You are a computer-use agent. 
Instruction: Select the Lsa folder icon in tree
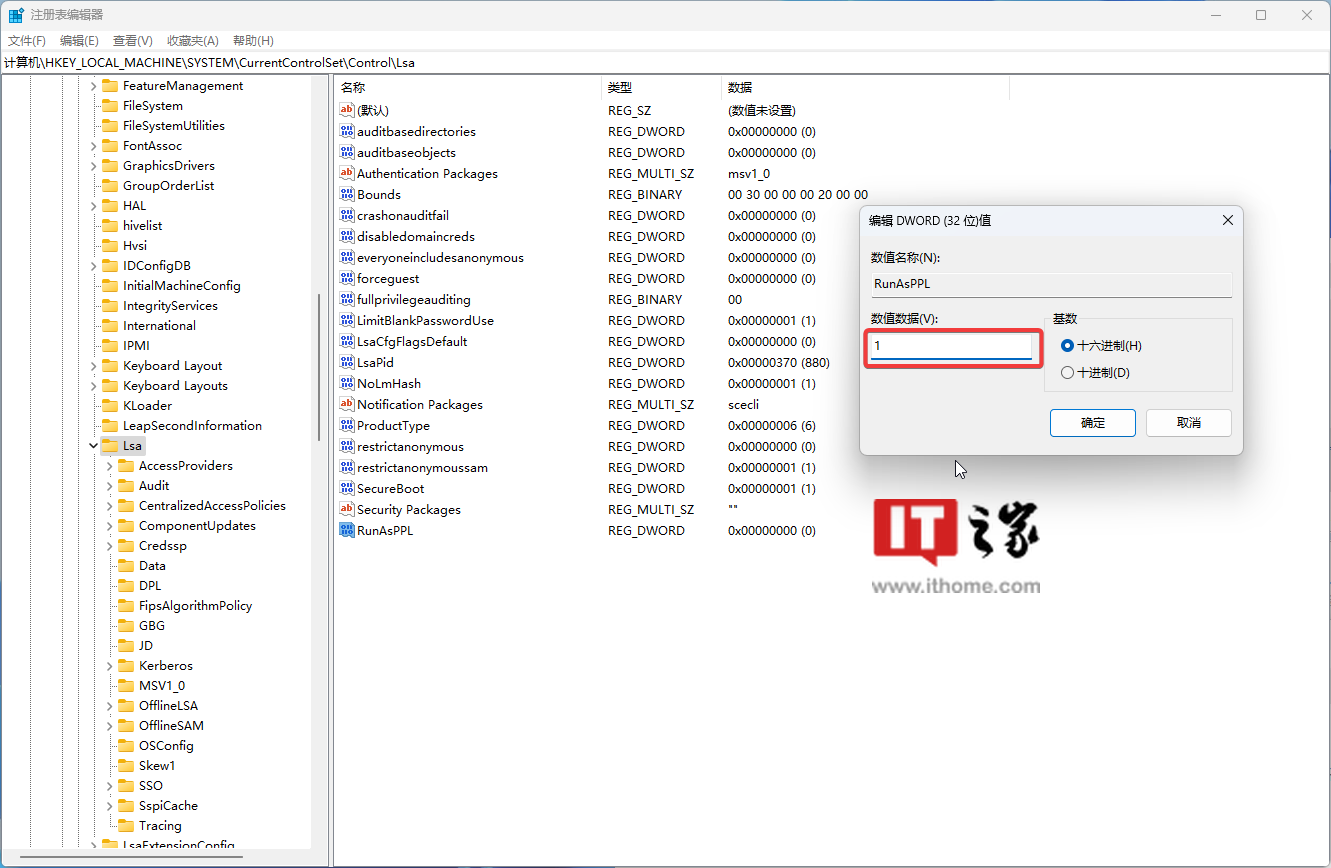[110, 445]
